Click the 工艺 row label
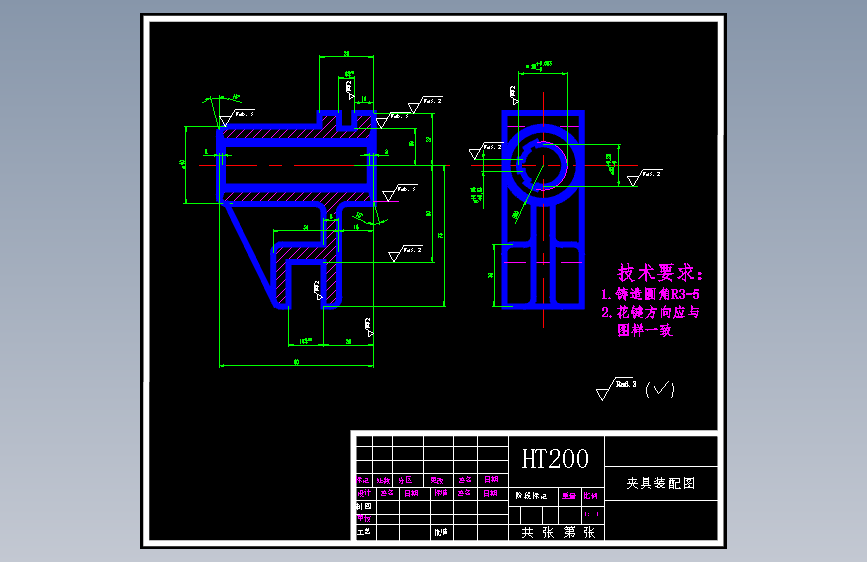The height and width of the screenshot is (562, 867). coord(364,532)
